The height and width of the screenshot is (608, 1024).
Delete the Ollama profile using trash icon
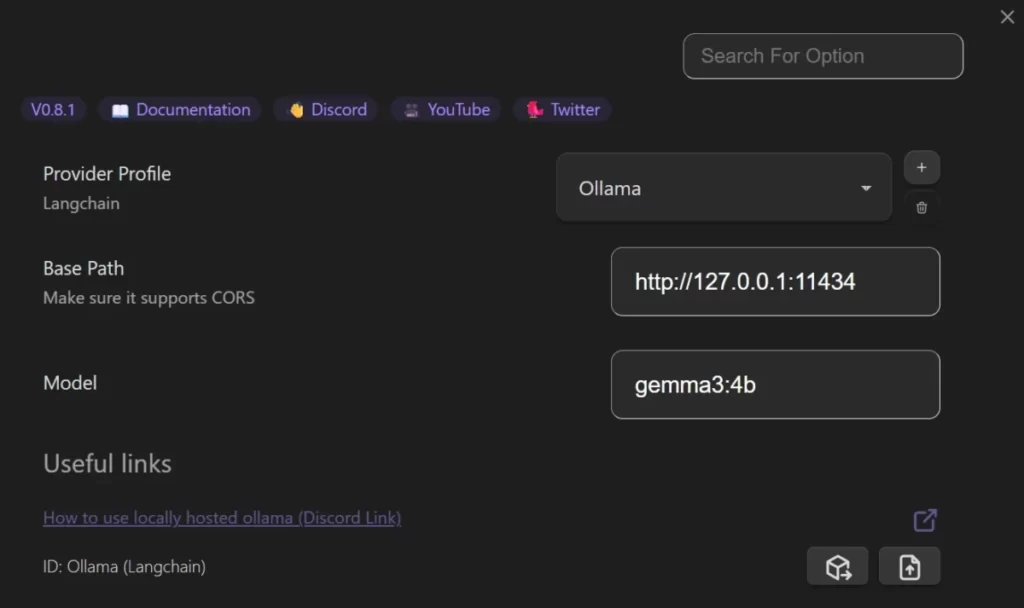click(x=921, y=208)
